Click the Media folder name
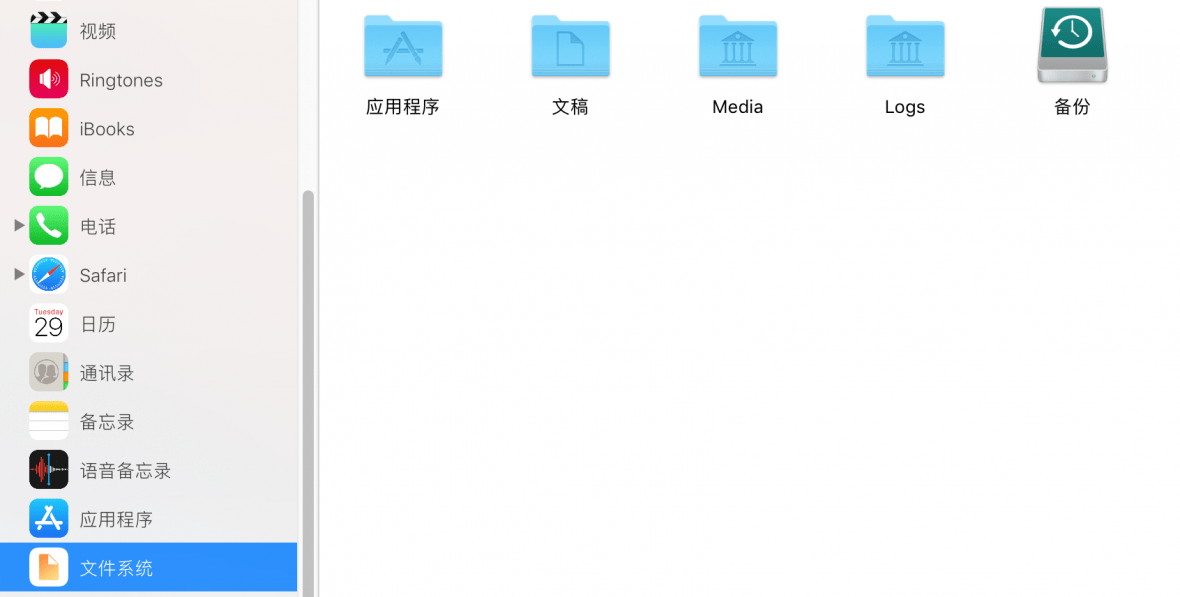Image resolution: width=1180 pixels, height=597 pixels. (x=738, y=107)
